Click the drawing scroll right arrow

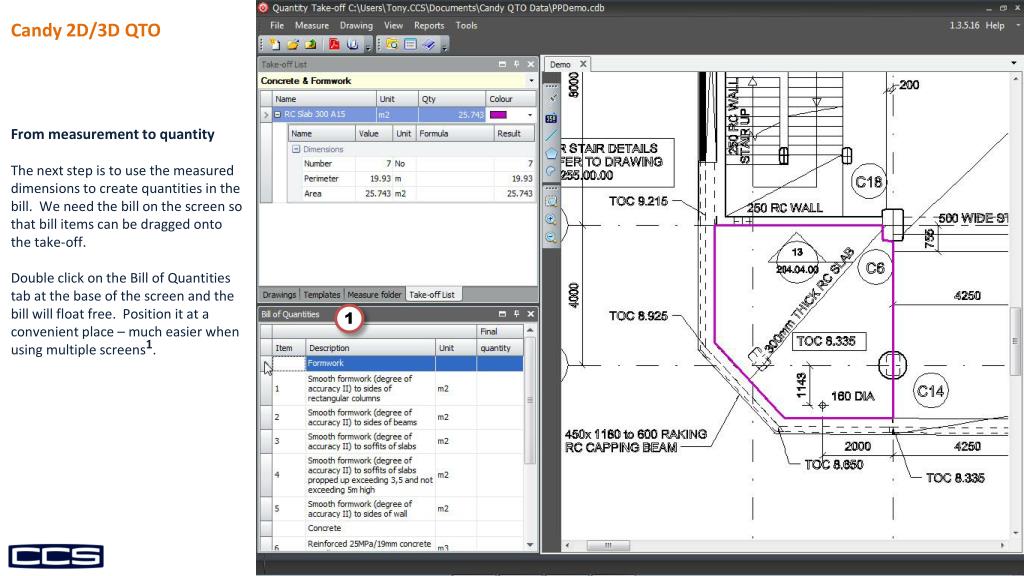[x=1002, y=545]
